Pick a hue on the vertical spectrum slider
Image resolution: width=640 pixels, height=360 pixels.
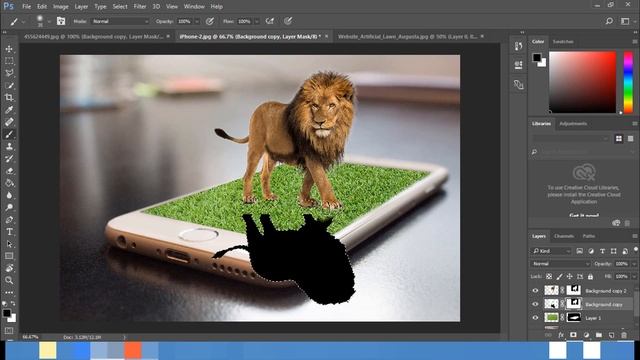tap(628, 82)
